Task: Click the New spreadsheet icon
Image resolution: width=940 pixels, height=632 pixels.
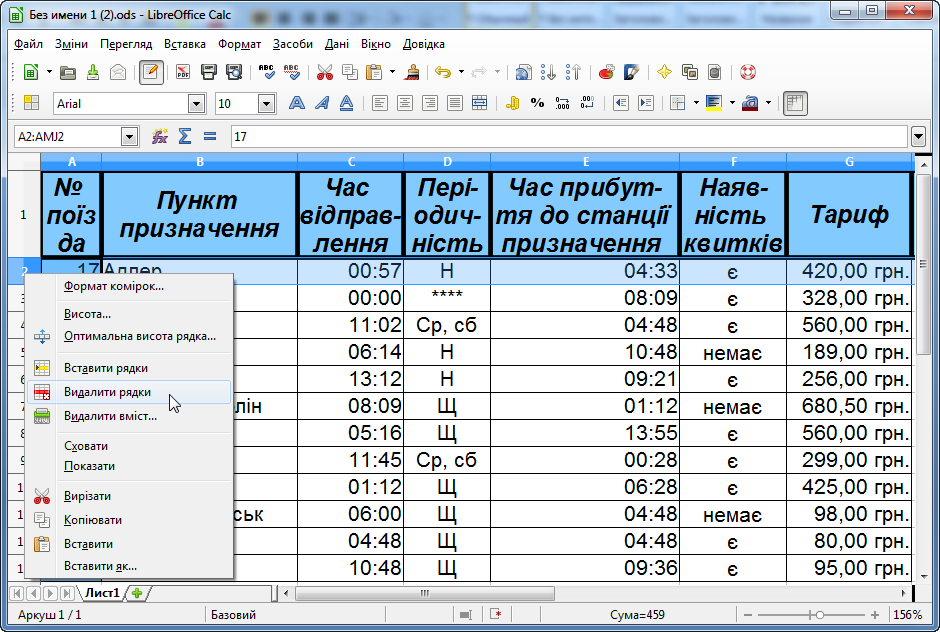Action: click(x=31, y=73)
